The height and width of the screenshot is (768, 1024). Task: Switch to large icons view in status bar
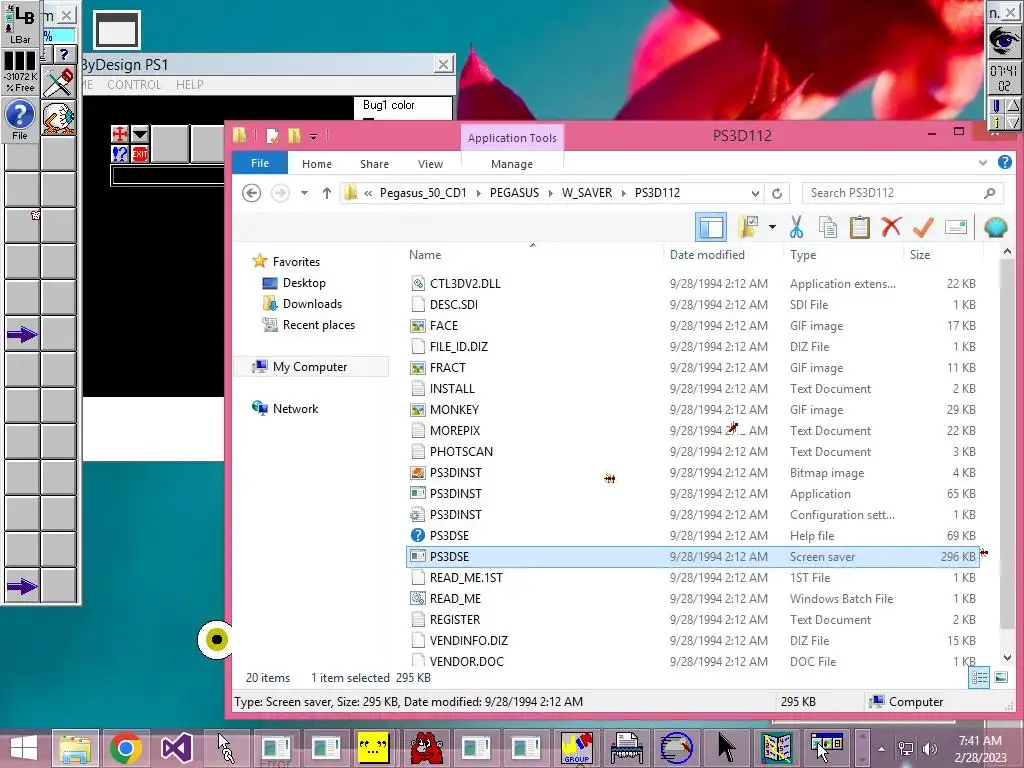(x=1000, y=677)
